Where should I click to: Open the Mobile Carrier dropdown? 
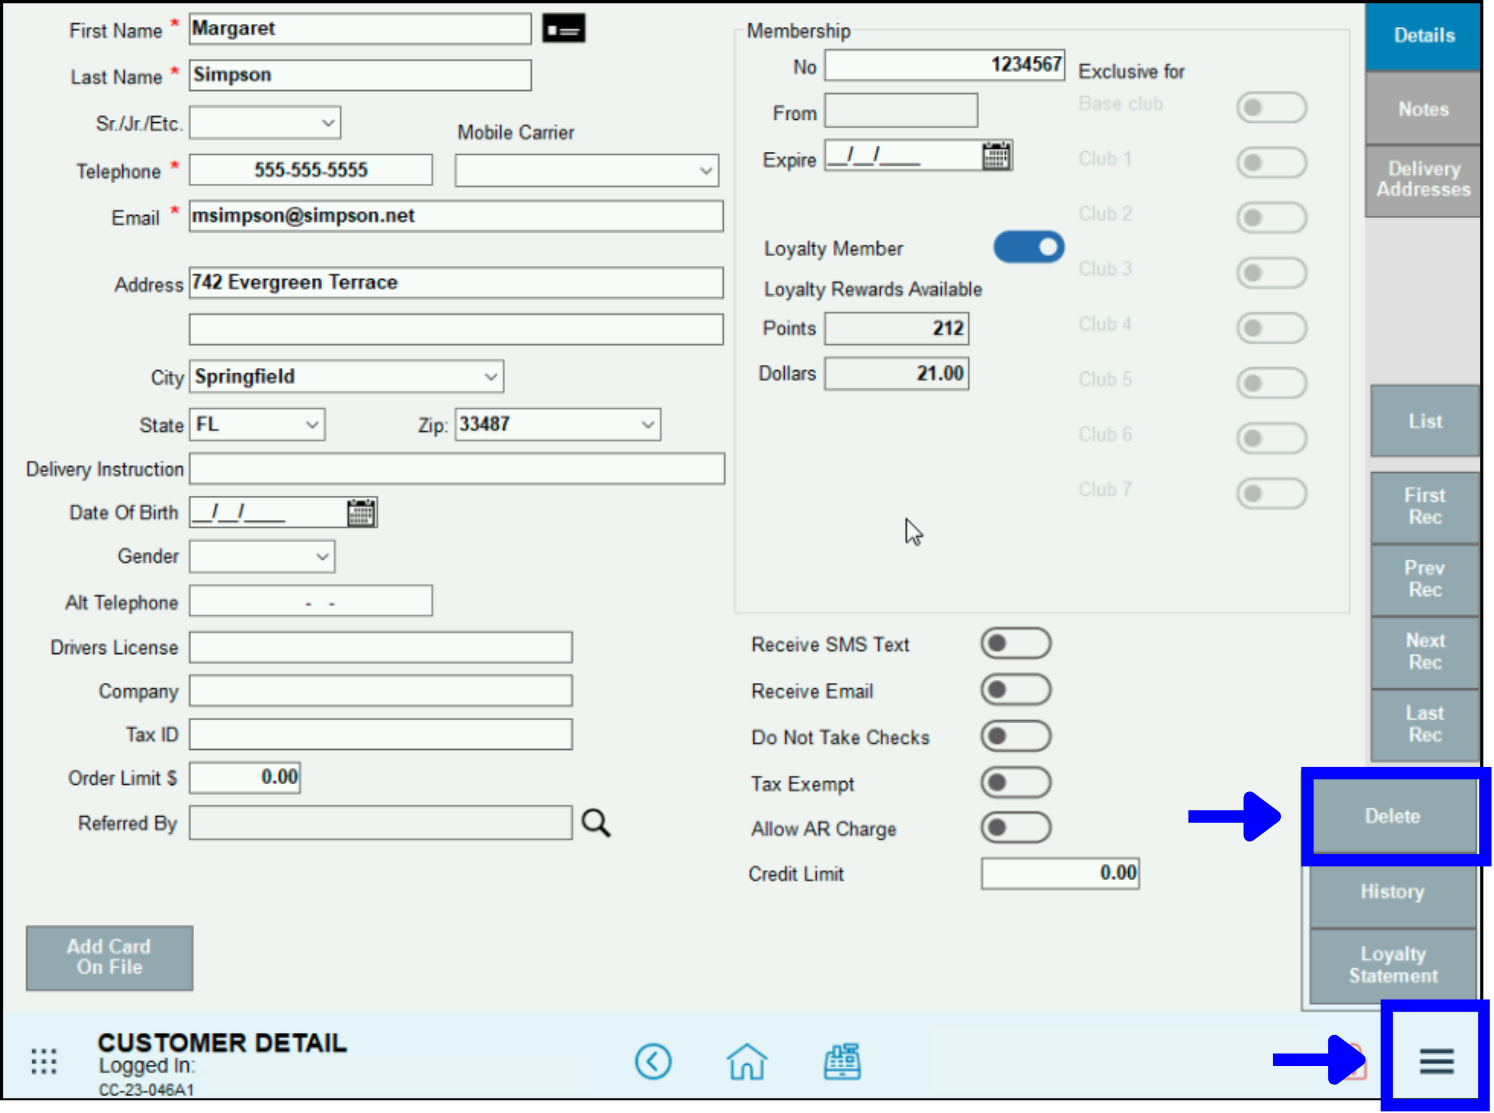587,171
